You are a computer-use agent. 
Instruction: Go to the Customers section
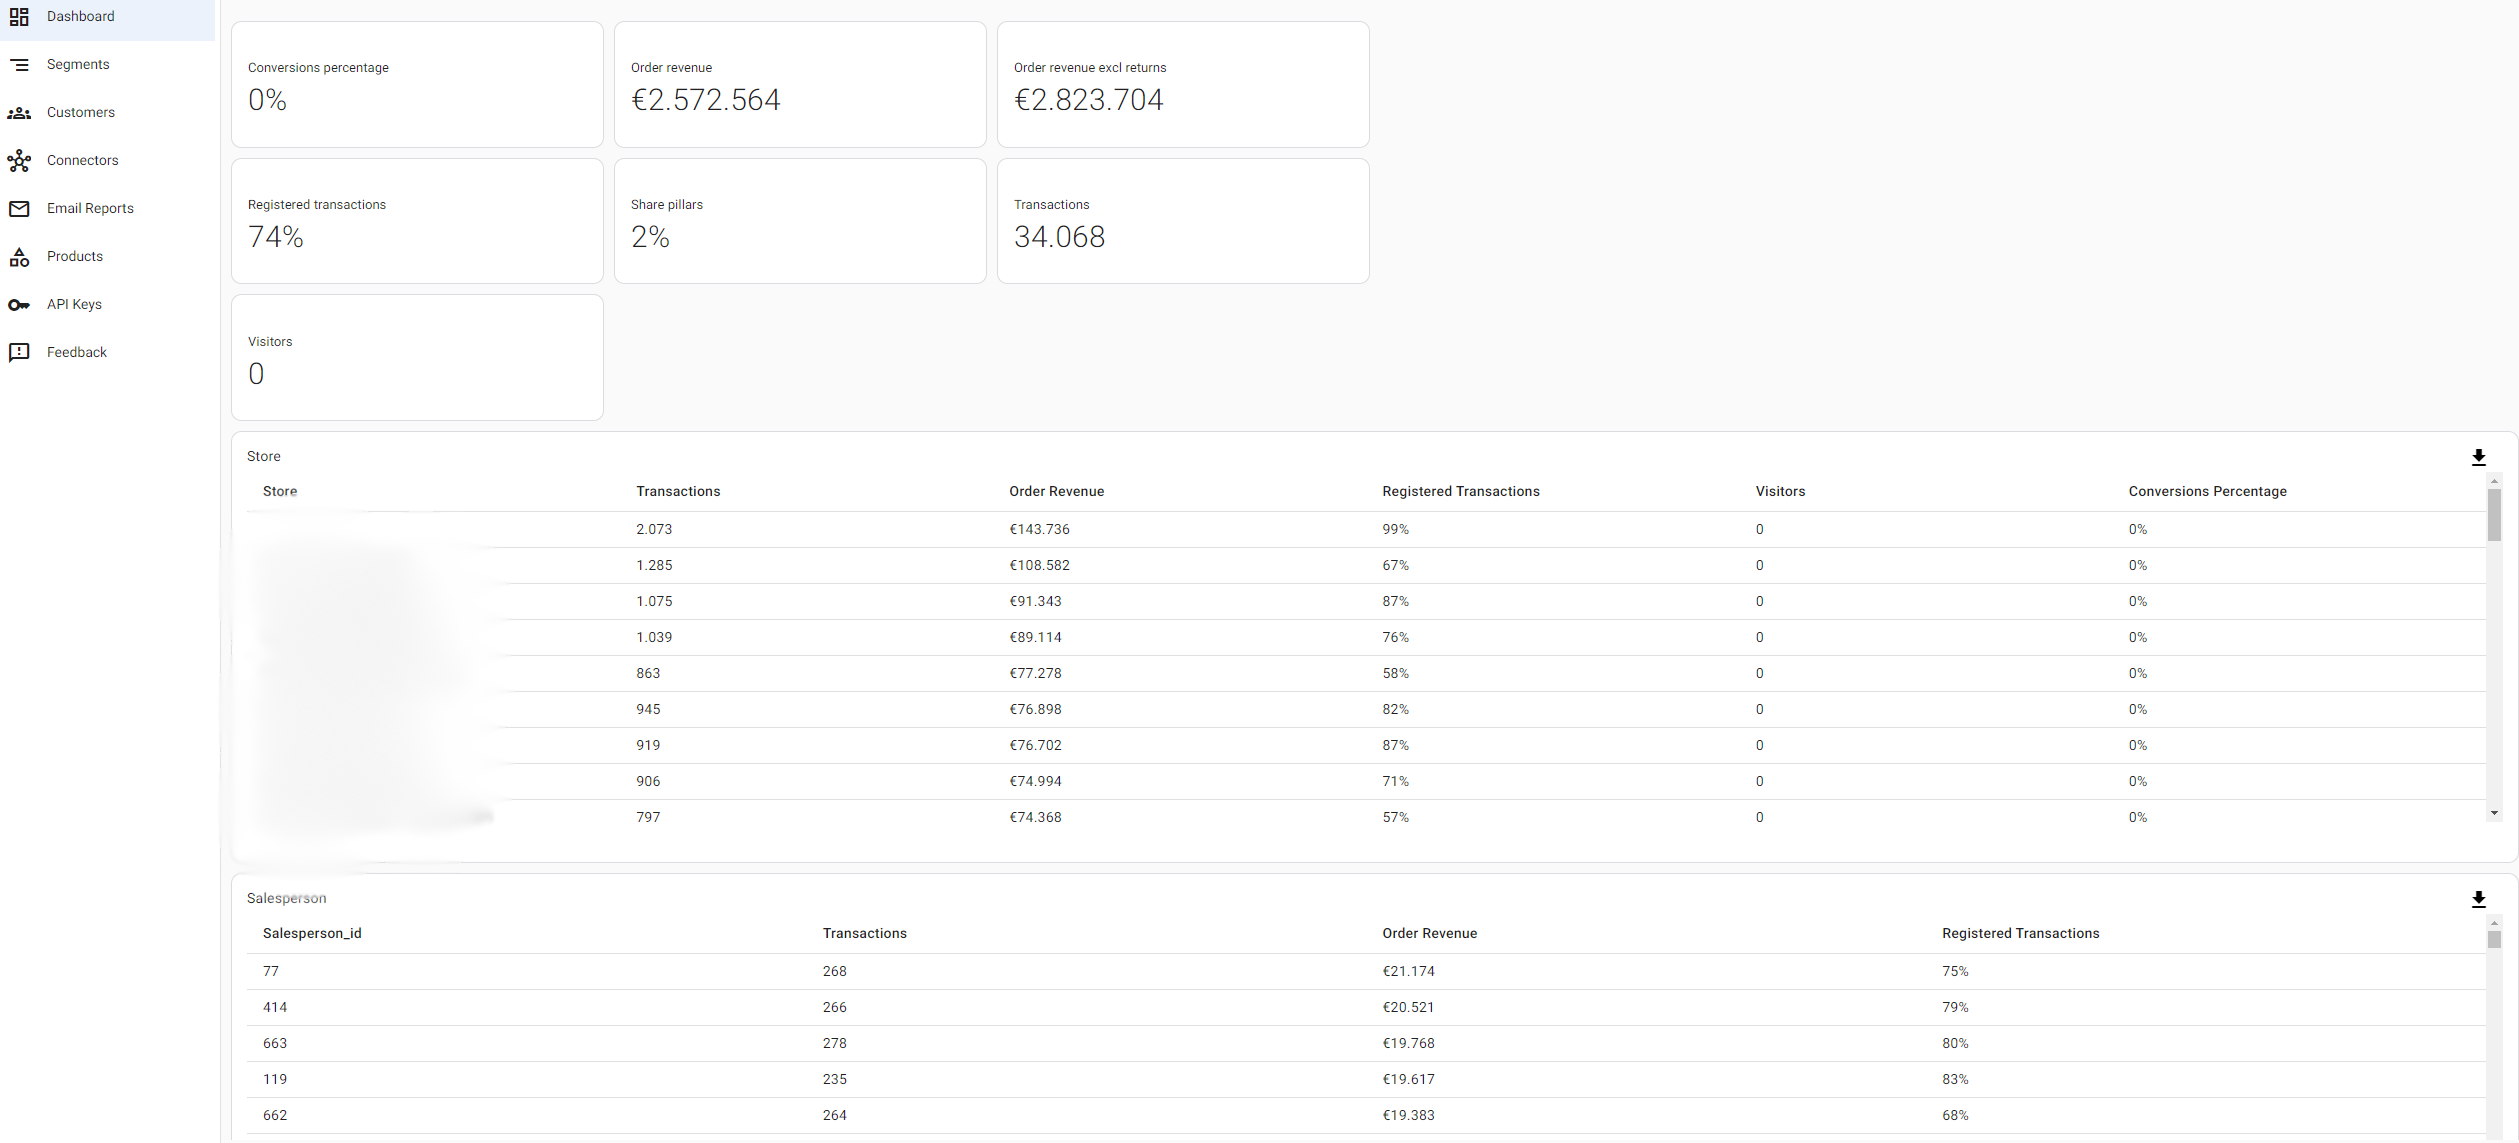(x=79, y=112)
